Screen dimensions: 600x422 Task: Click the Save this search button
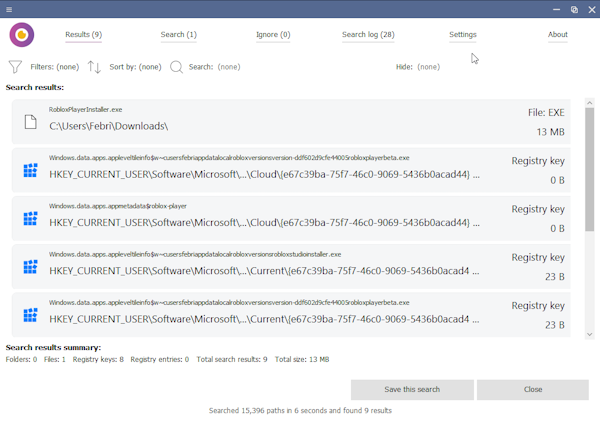pyautogui.click(x=412, y=389)
